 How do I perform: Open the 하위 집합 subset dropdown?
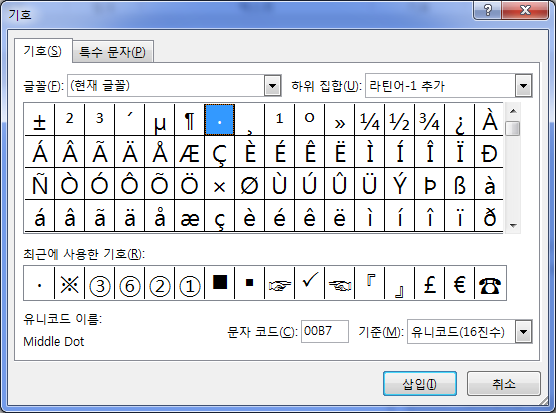pos(523,85)
